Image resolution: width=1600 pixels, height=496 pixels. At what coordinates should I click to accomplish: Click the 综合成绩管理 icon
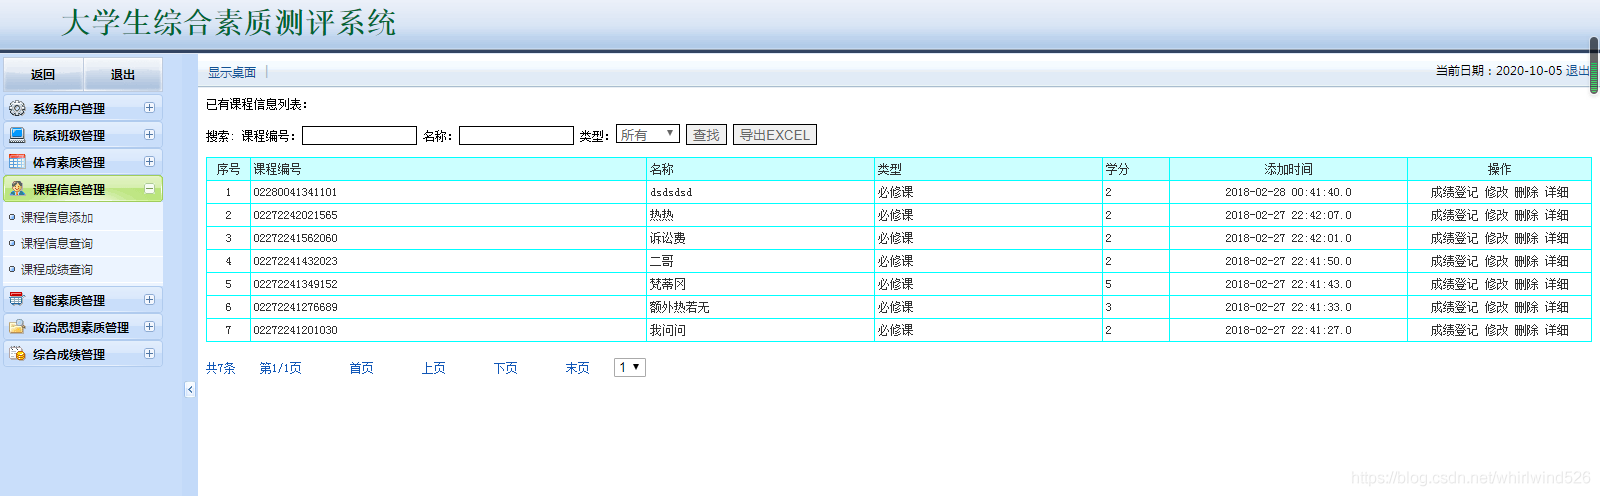coord(17,354)
